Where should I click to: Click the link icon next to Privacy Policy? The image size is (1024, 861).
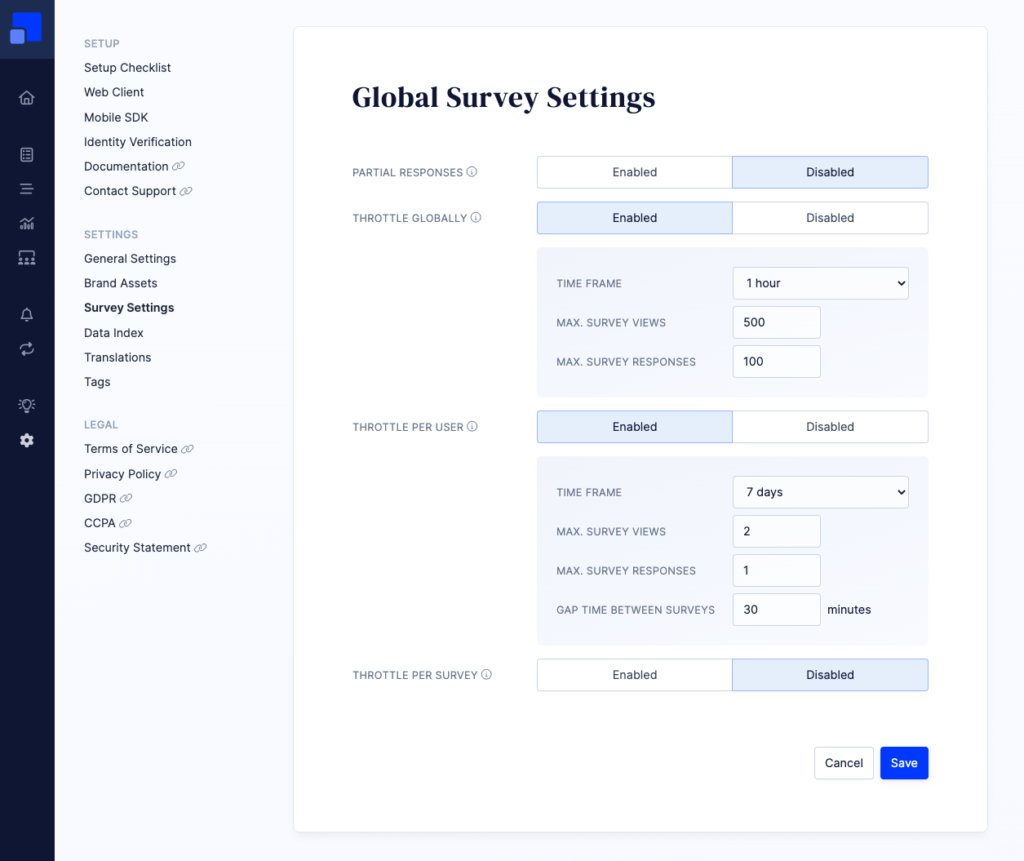[x=171, y=474]
